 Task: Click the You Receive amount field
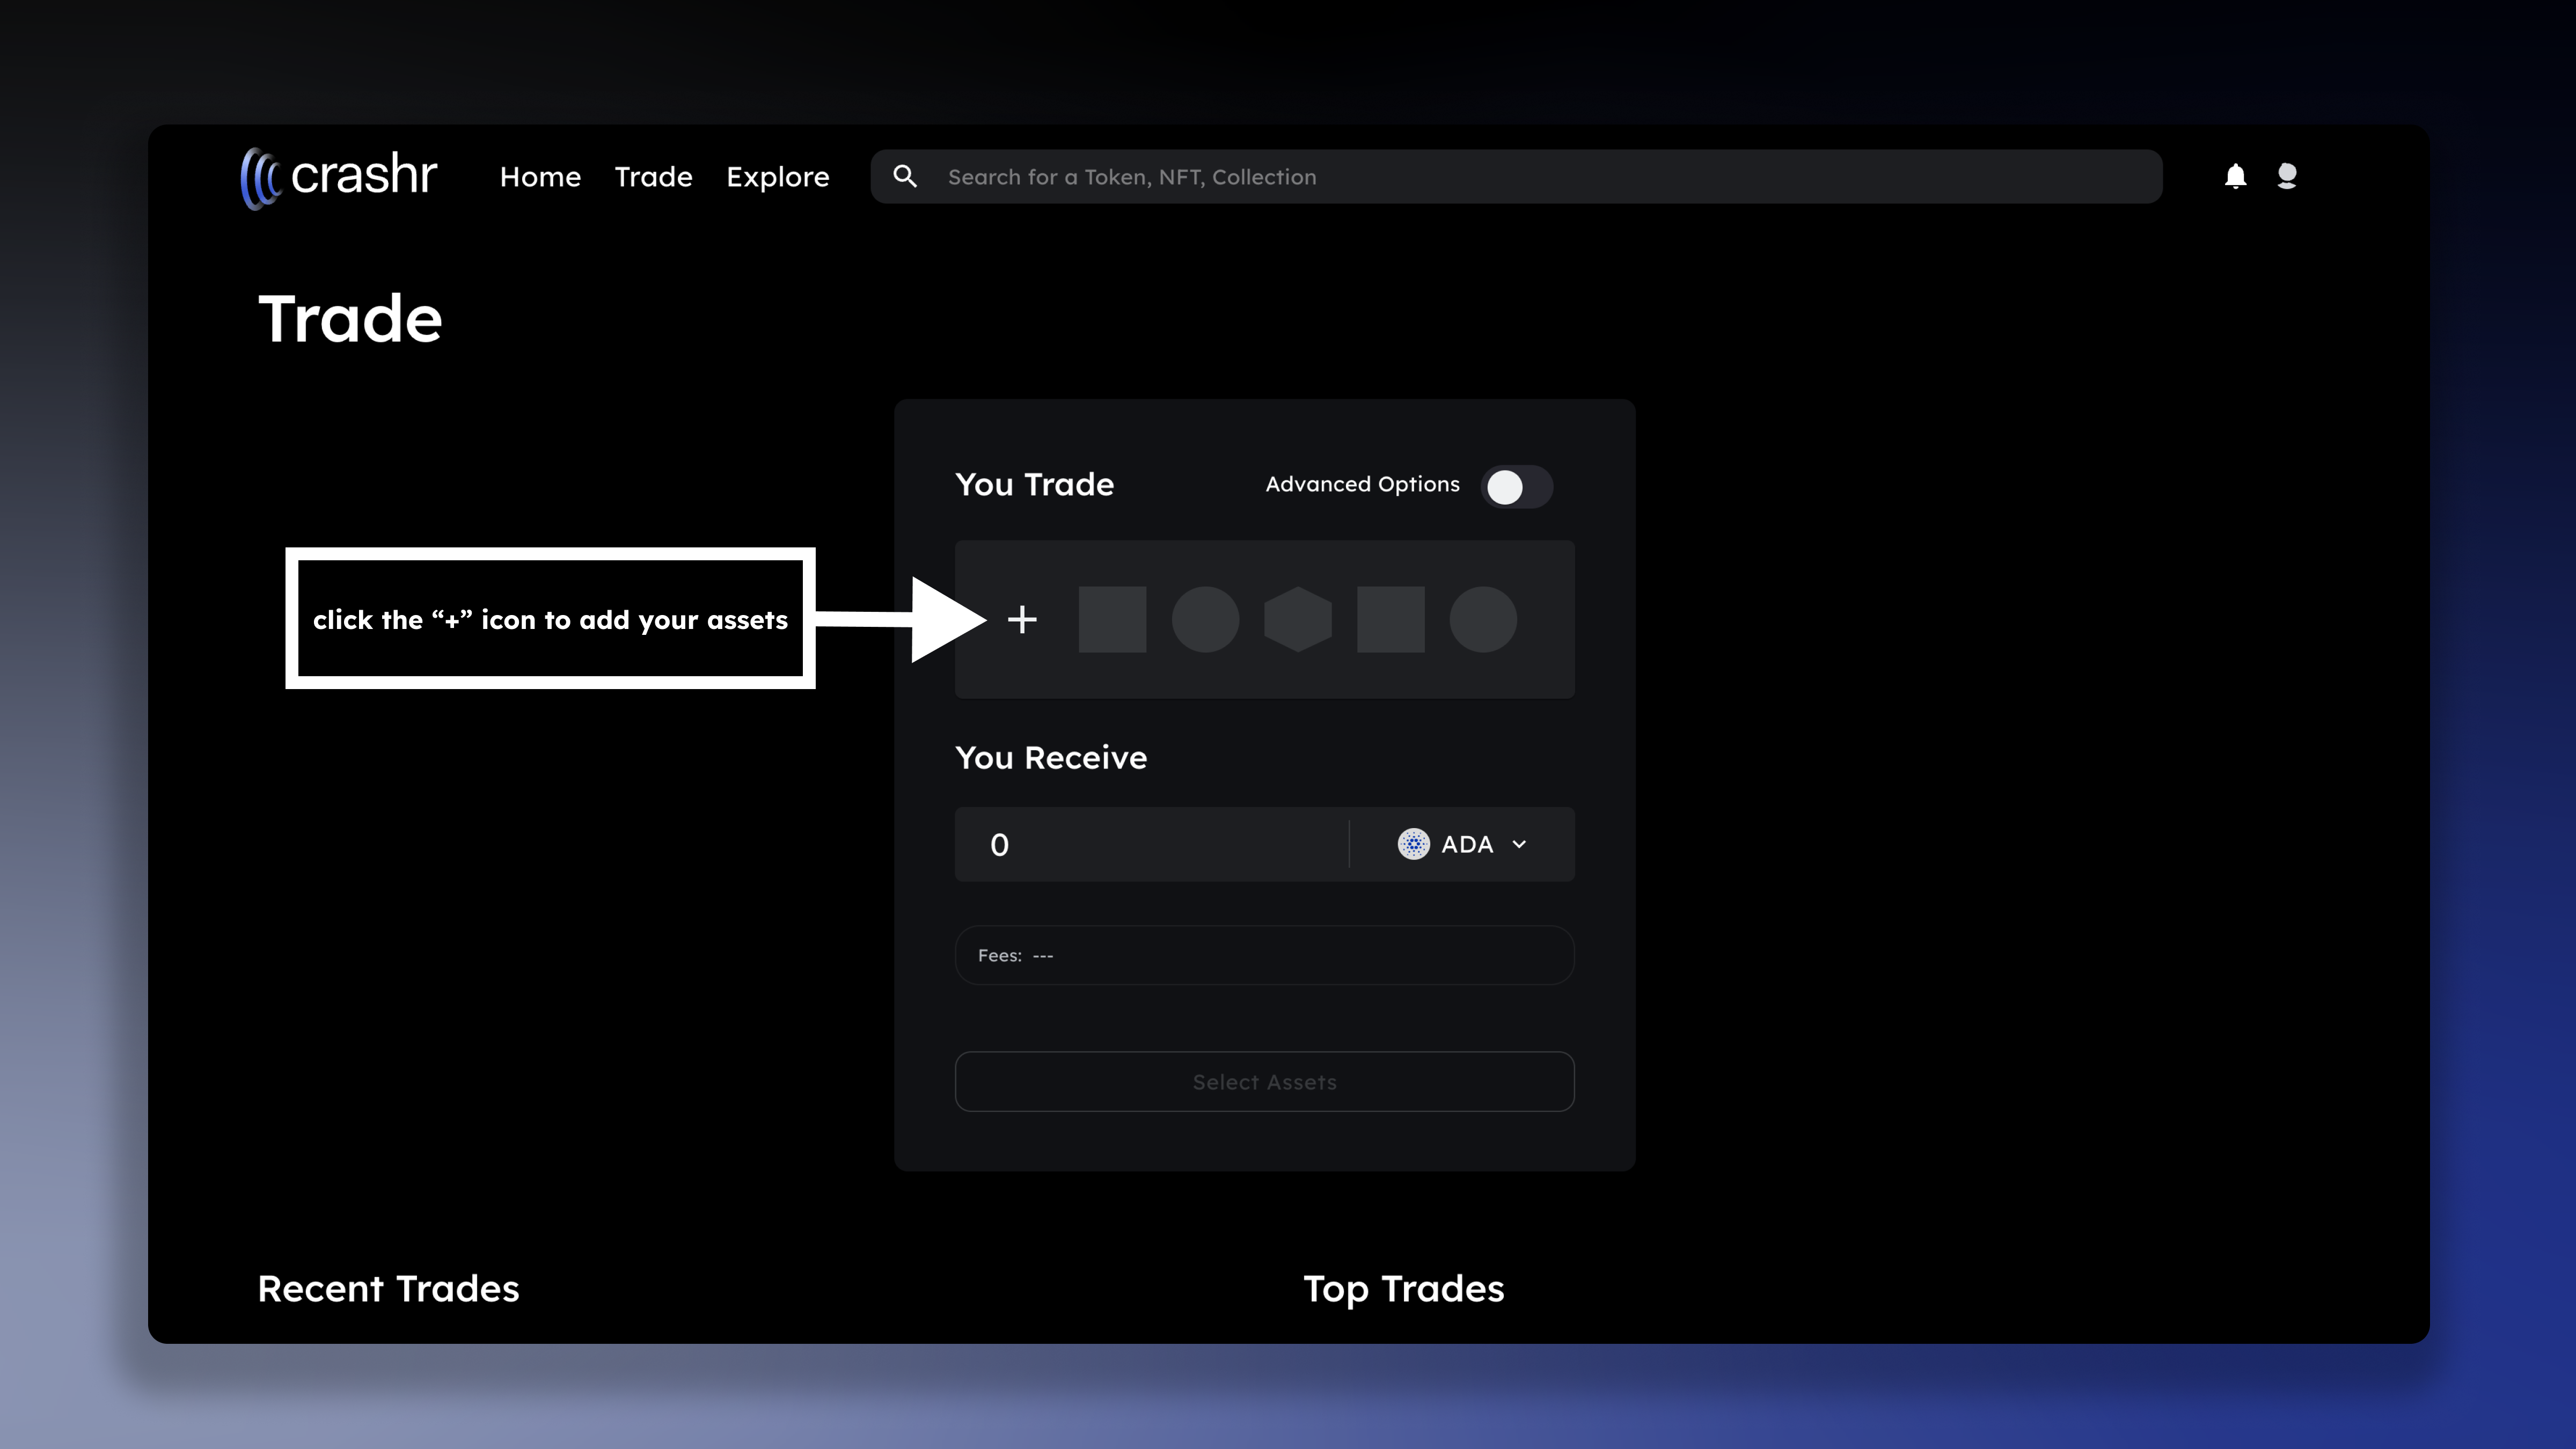click(1151, 844)
